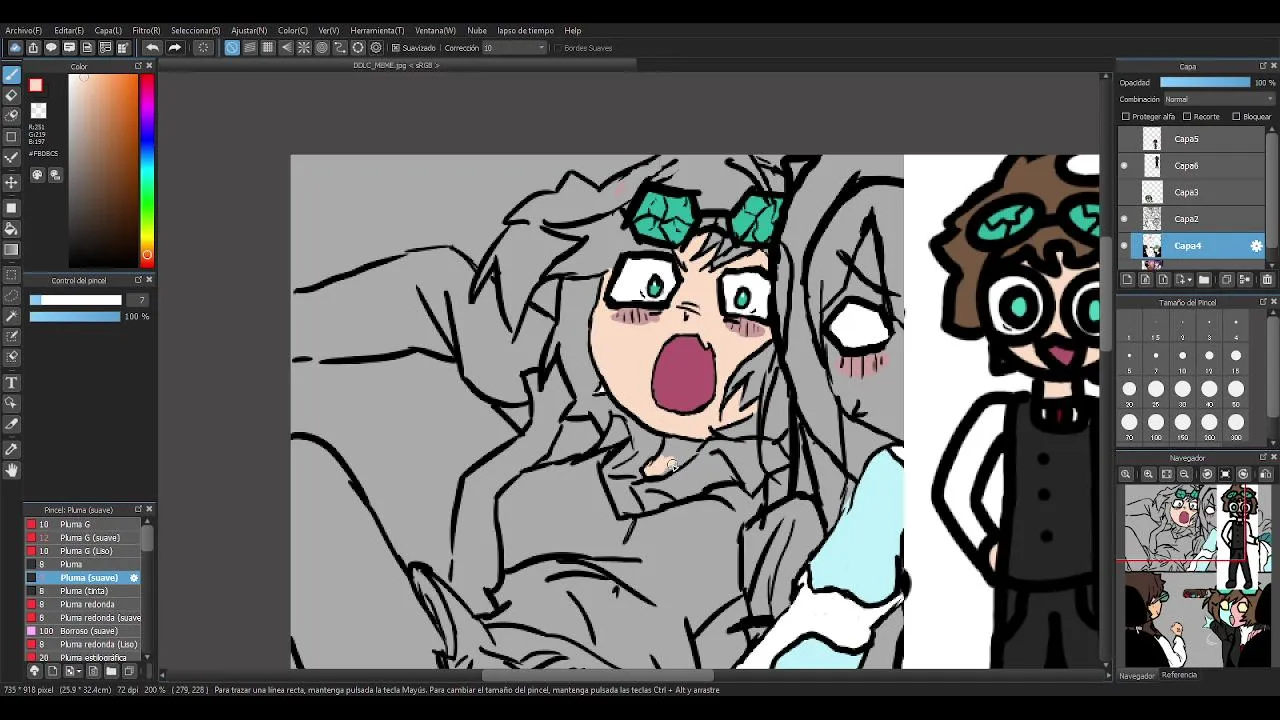Switch to the Referencia tab
The height and width of the screenshot is (720, 1280).
tap(1179, 675)
